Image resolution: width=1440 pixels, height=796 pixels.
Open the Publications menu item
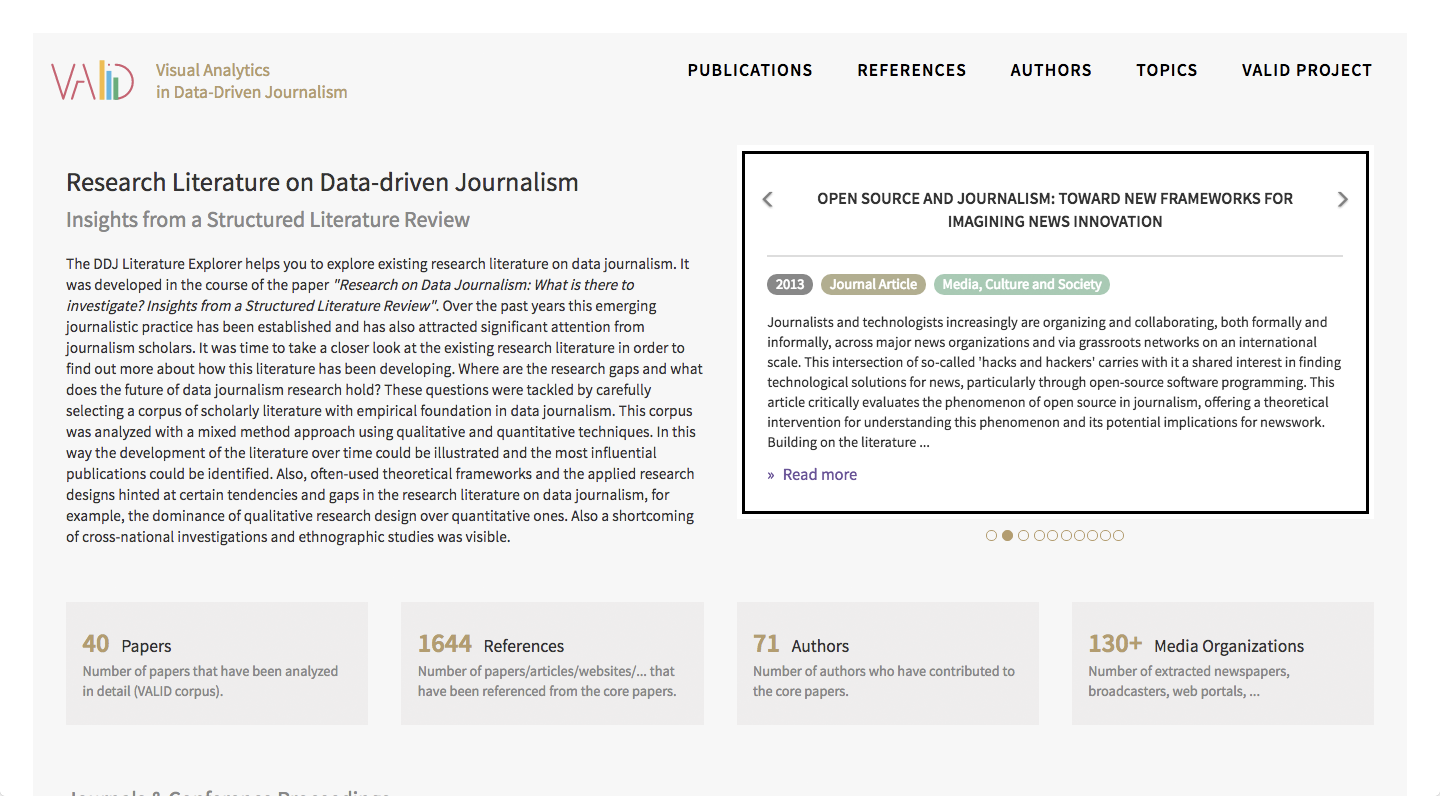click(x=750, y=70)
